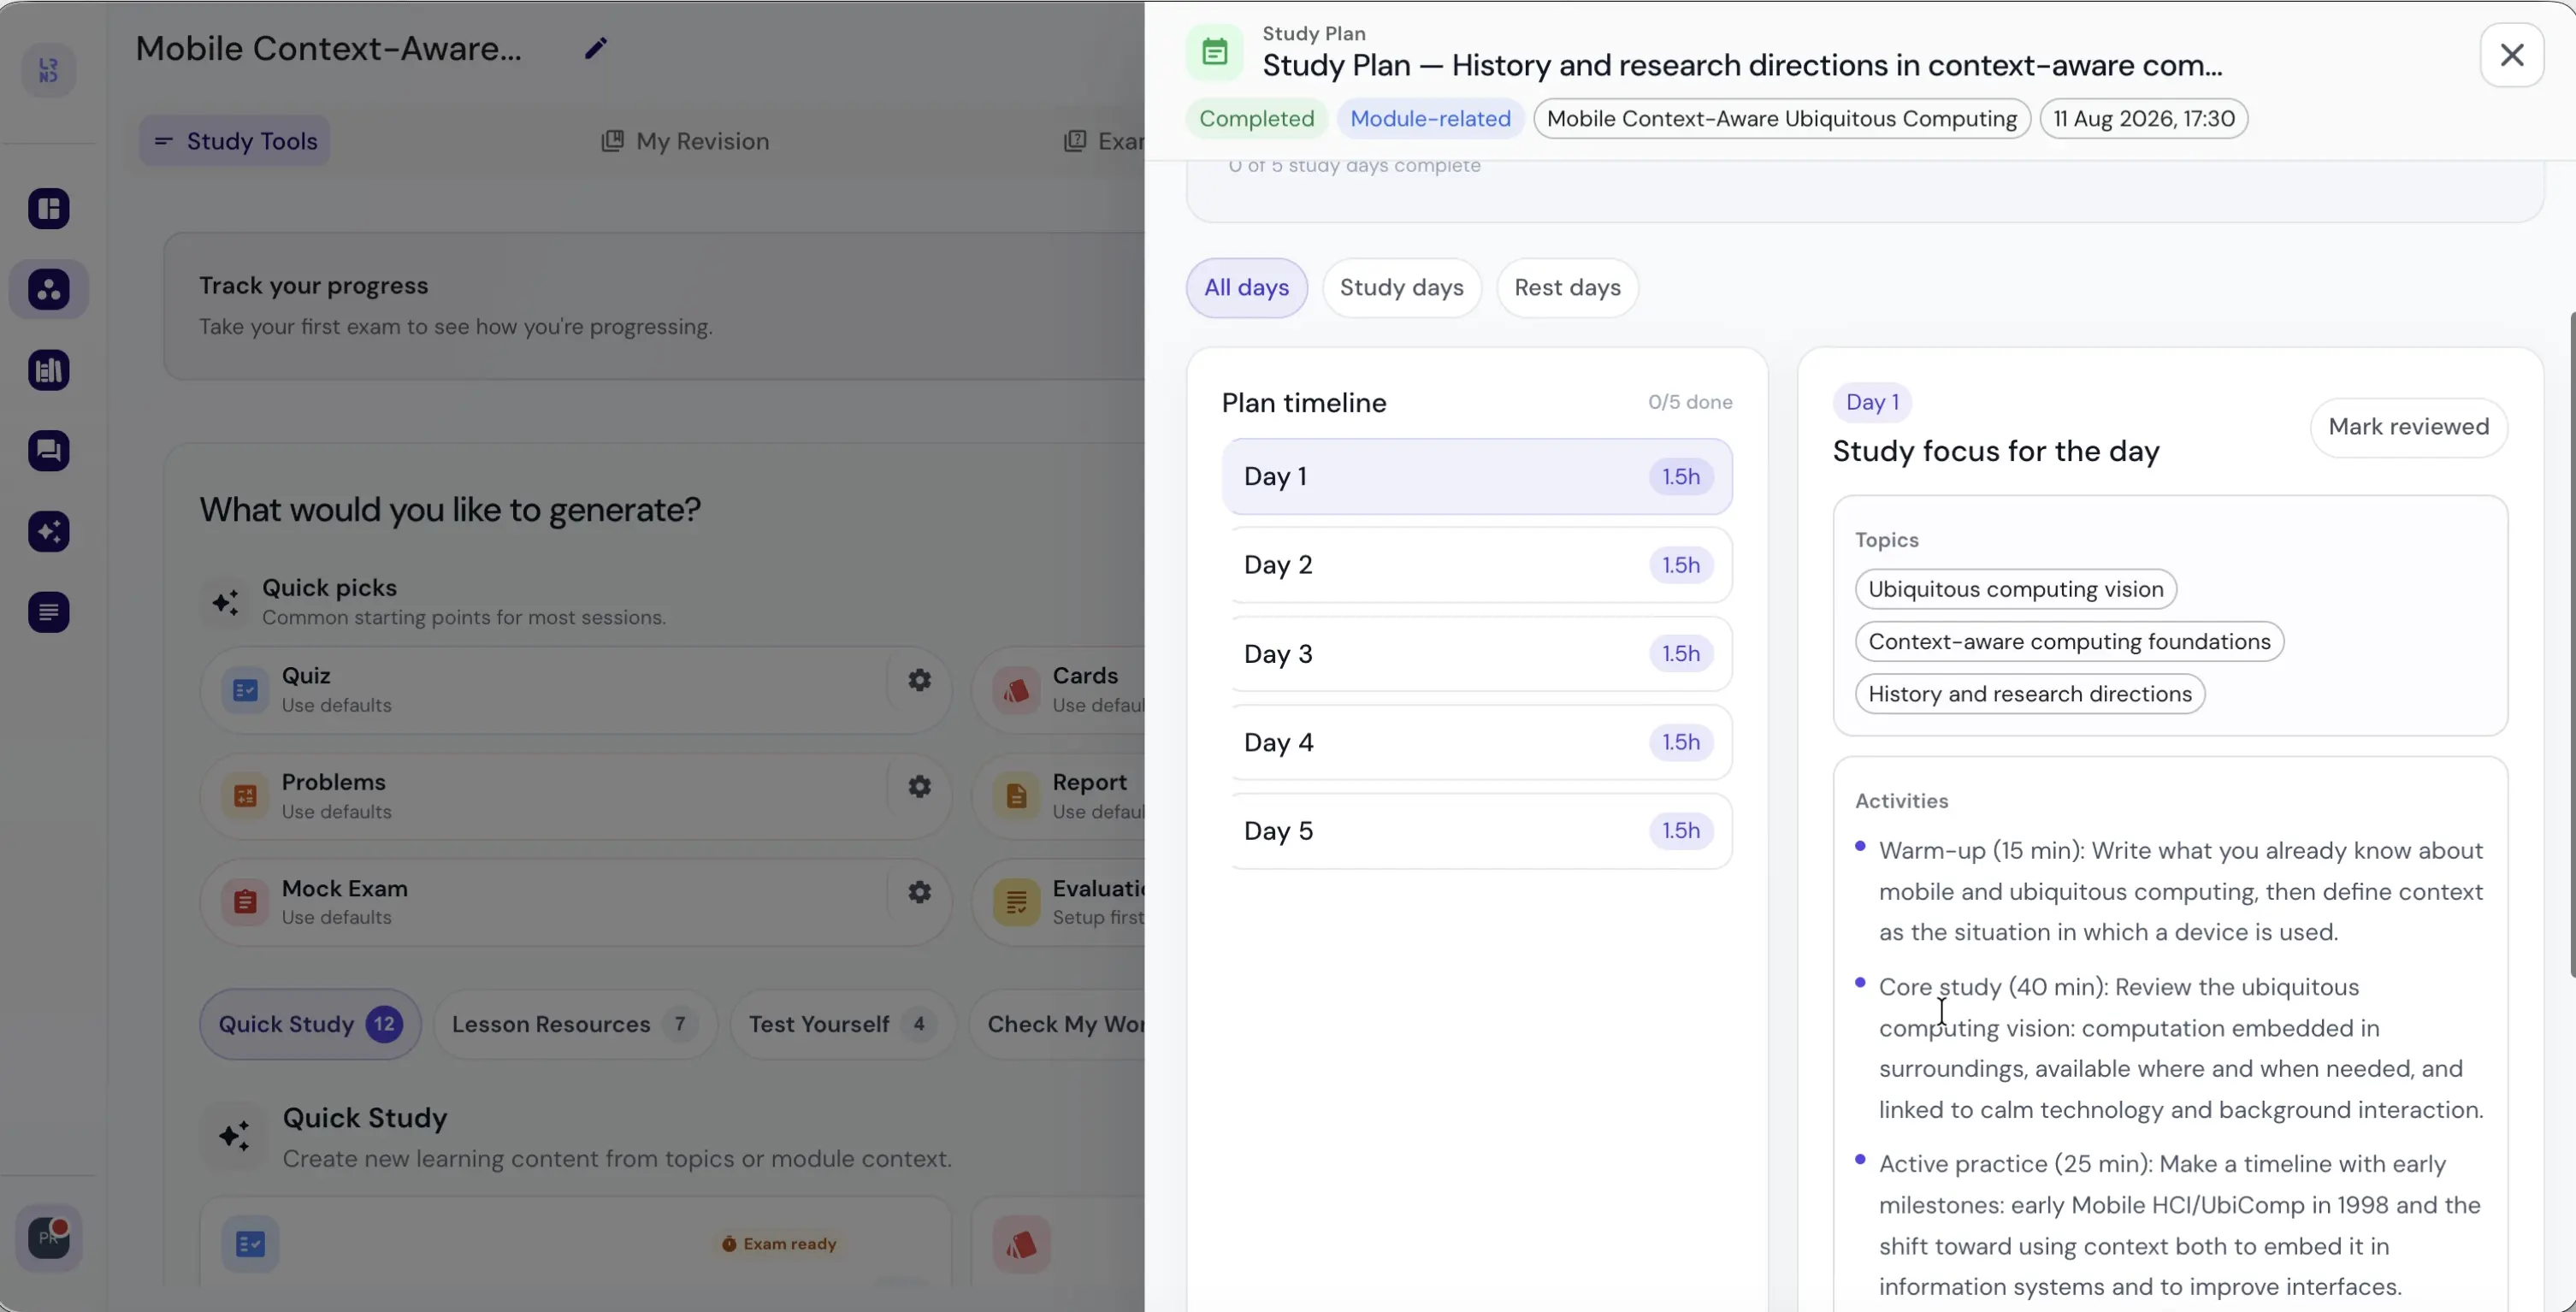
Task: Open Quiz settings gear
Action: [919, 681]
